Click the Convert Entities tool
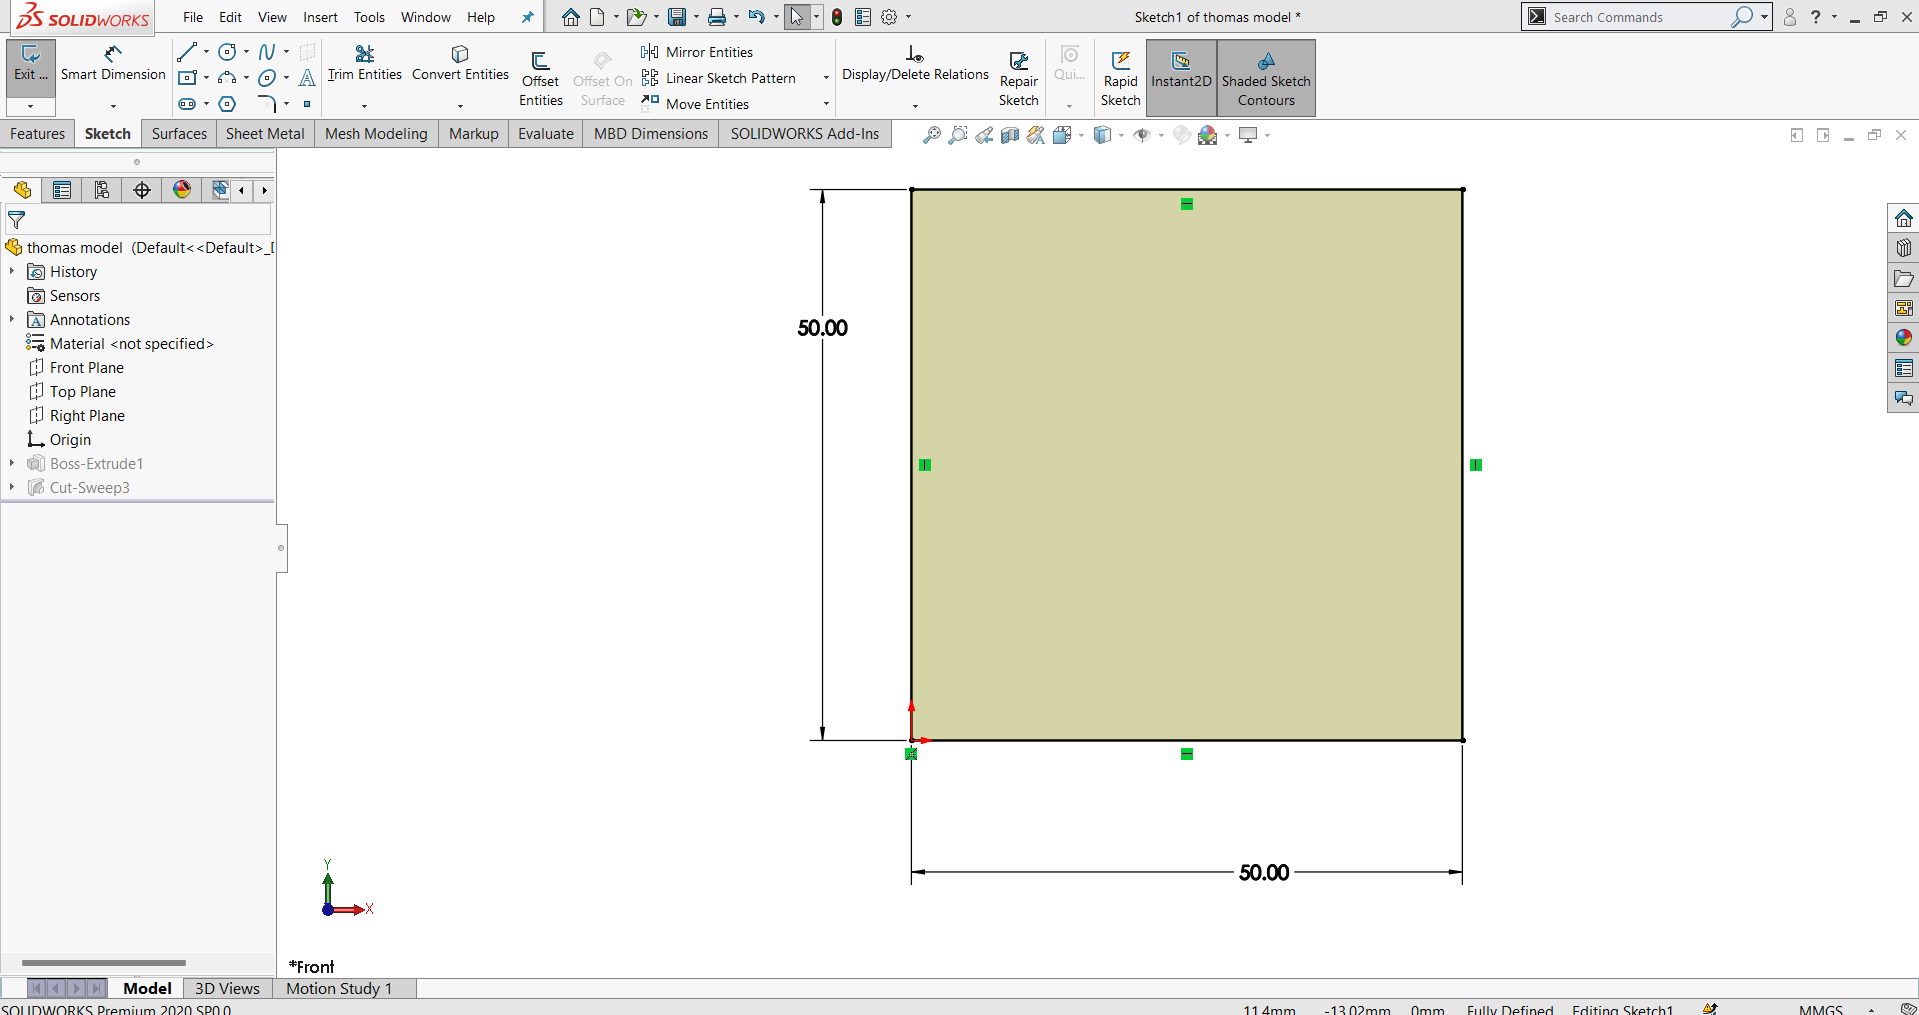 tap(460, 64)
